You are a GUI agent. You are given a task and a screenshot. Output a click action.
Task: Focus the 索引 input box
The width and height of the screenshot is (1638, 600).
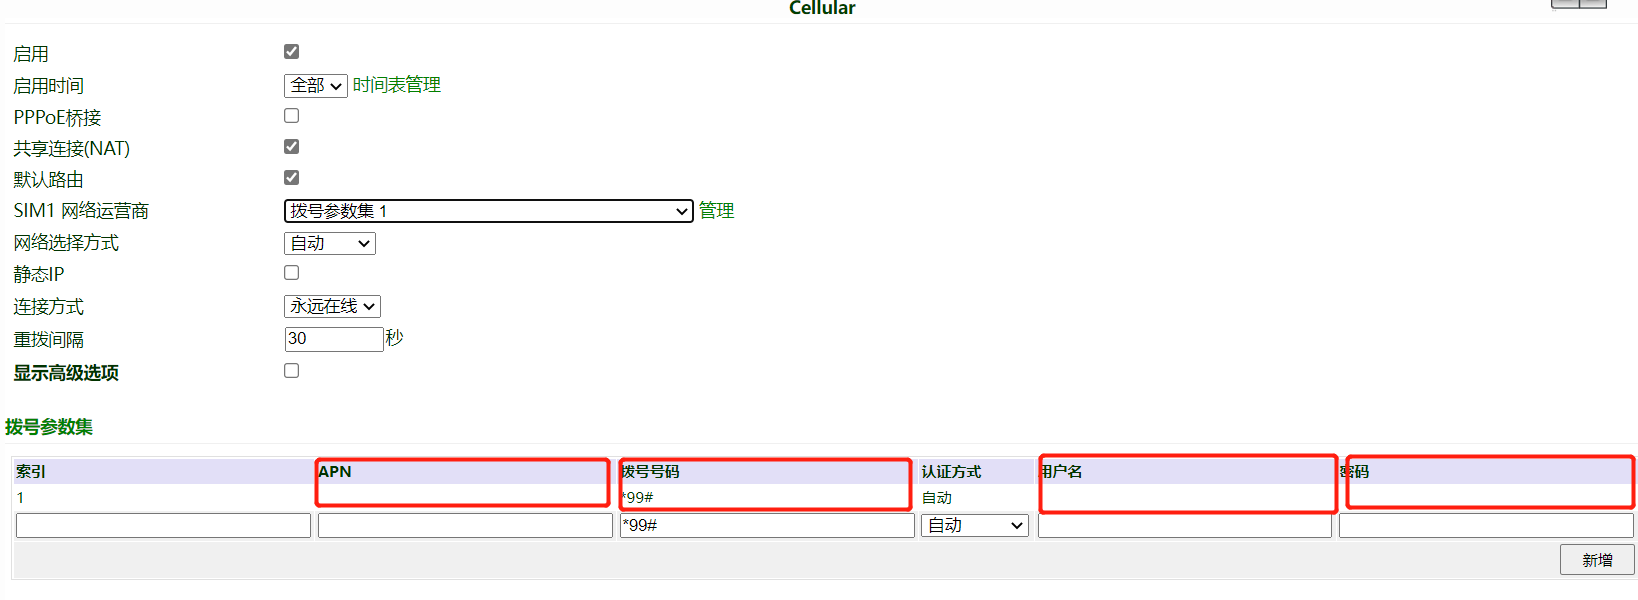click(x=163, y=526)
